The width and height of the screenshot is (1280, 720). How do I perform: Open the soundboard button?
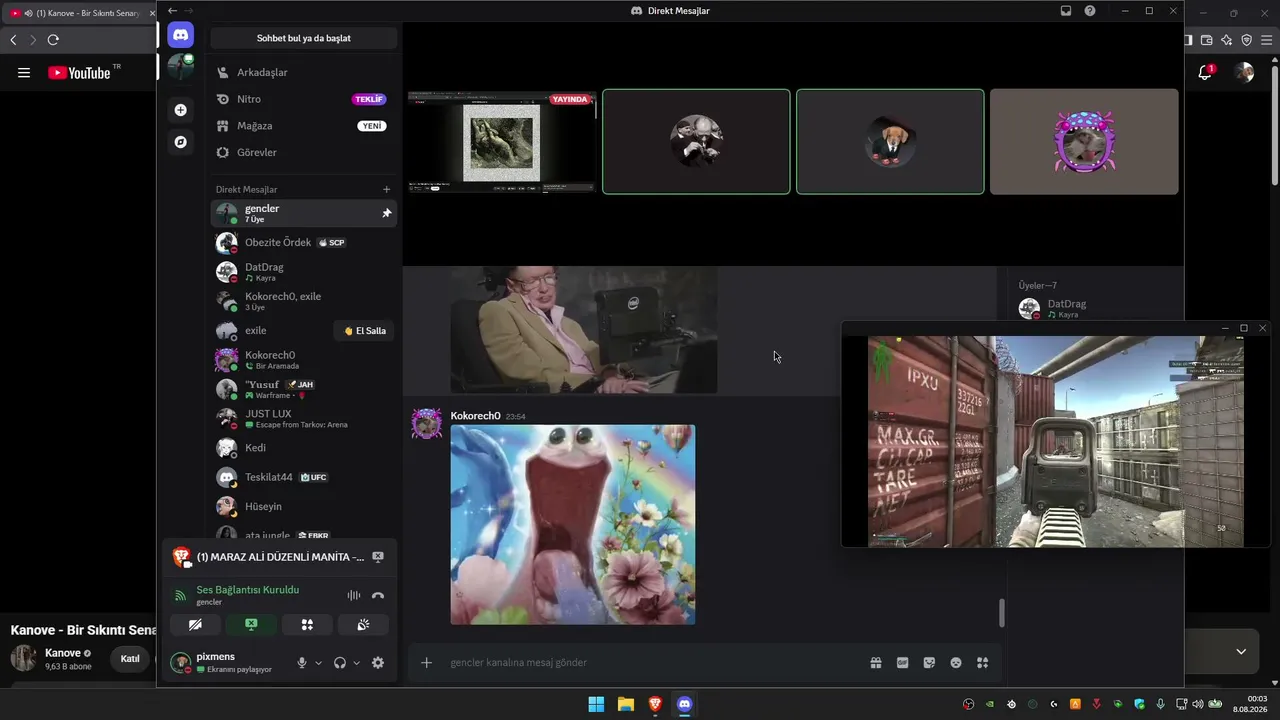tap(363, 625)
